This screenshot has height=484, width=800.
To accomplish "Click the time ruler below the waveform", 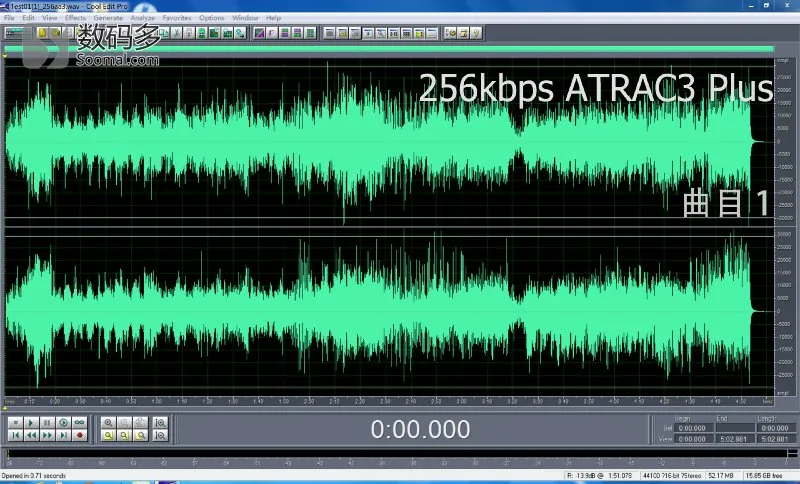I will (389, 401).
